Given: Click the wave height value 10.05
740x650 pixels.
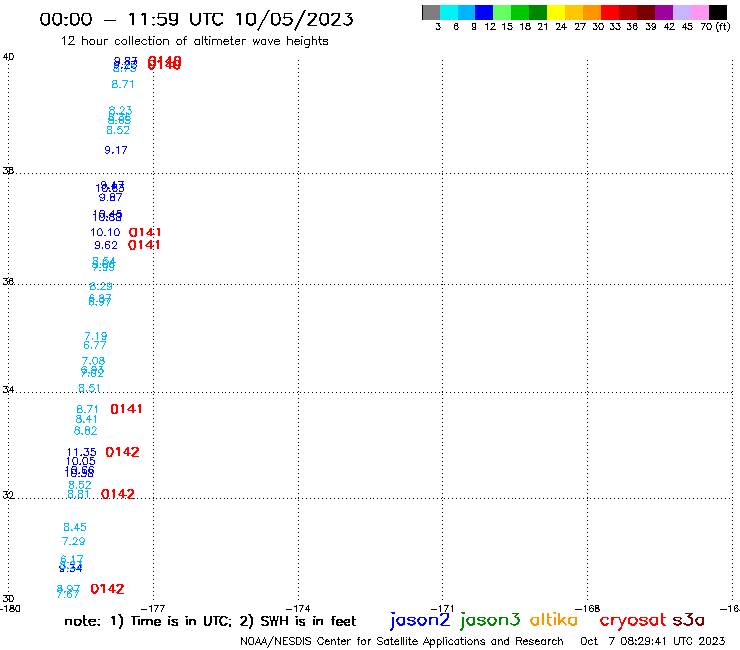Looking at the screenshot, I should point(81,461).
